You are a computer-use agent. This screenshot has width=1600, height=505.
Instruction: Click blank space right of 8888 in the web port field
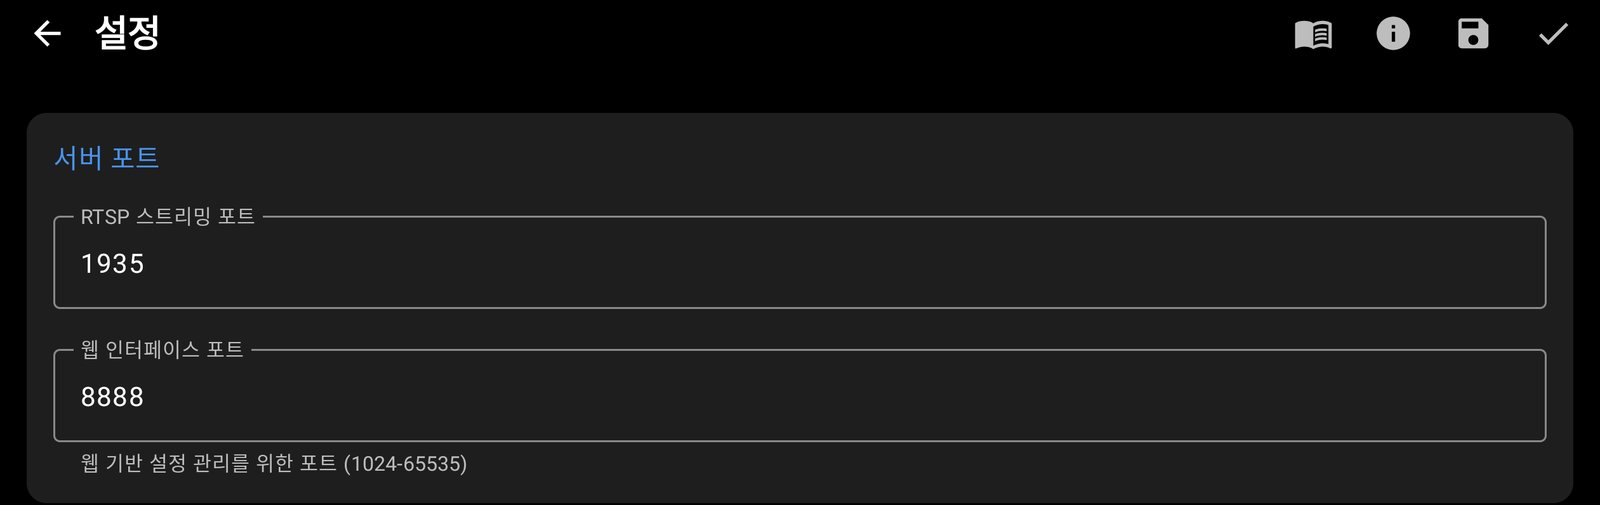coord(850,397)
